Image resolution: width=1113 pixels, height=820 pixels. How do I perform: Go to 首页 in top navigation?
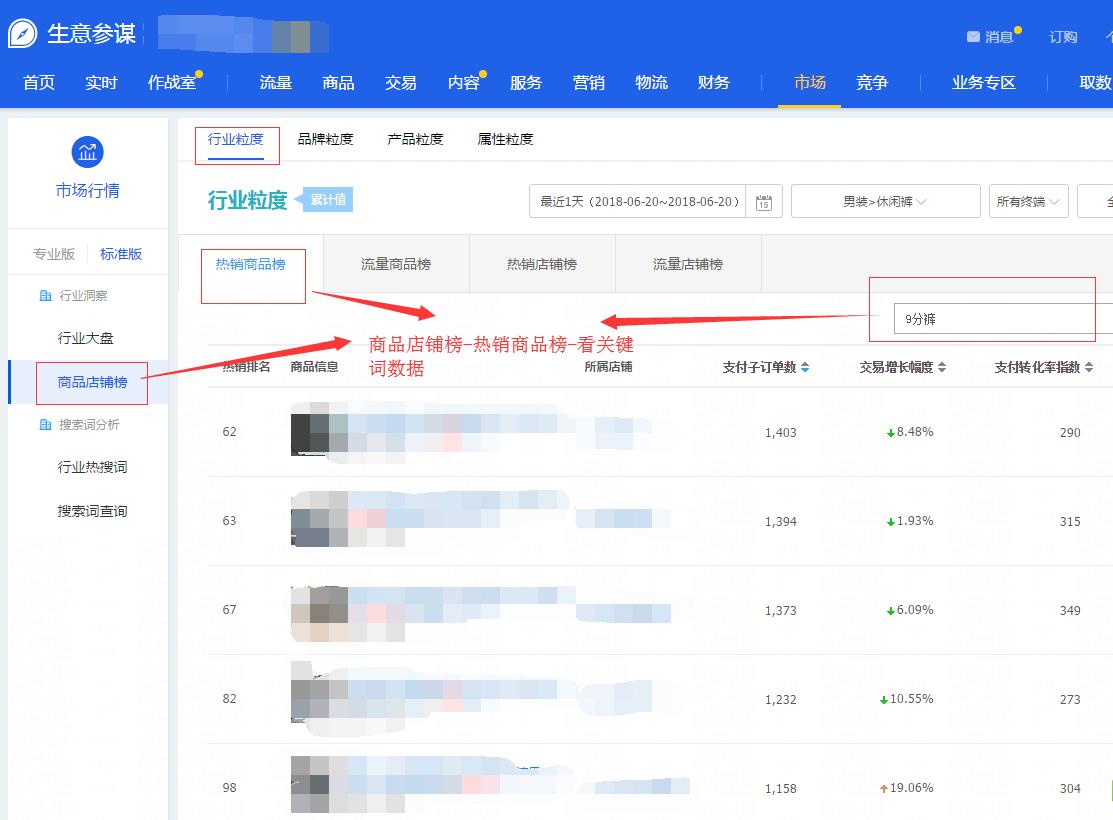[39, 82]
